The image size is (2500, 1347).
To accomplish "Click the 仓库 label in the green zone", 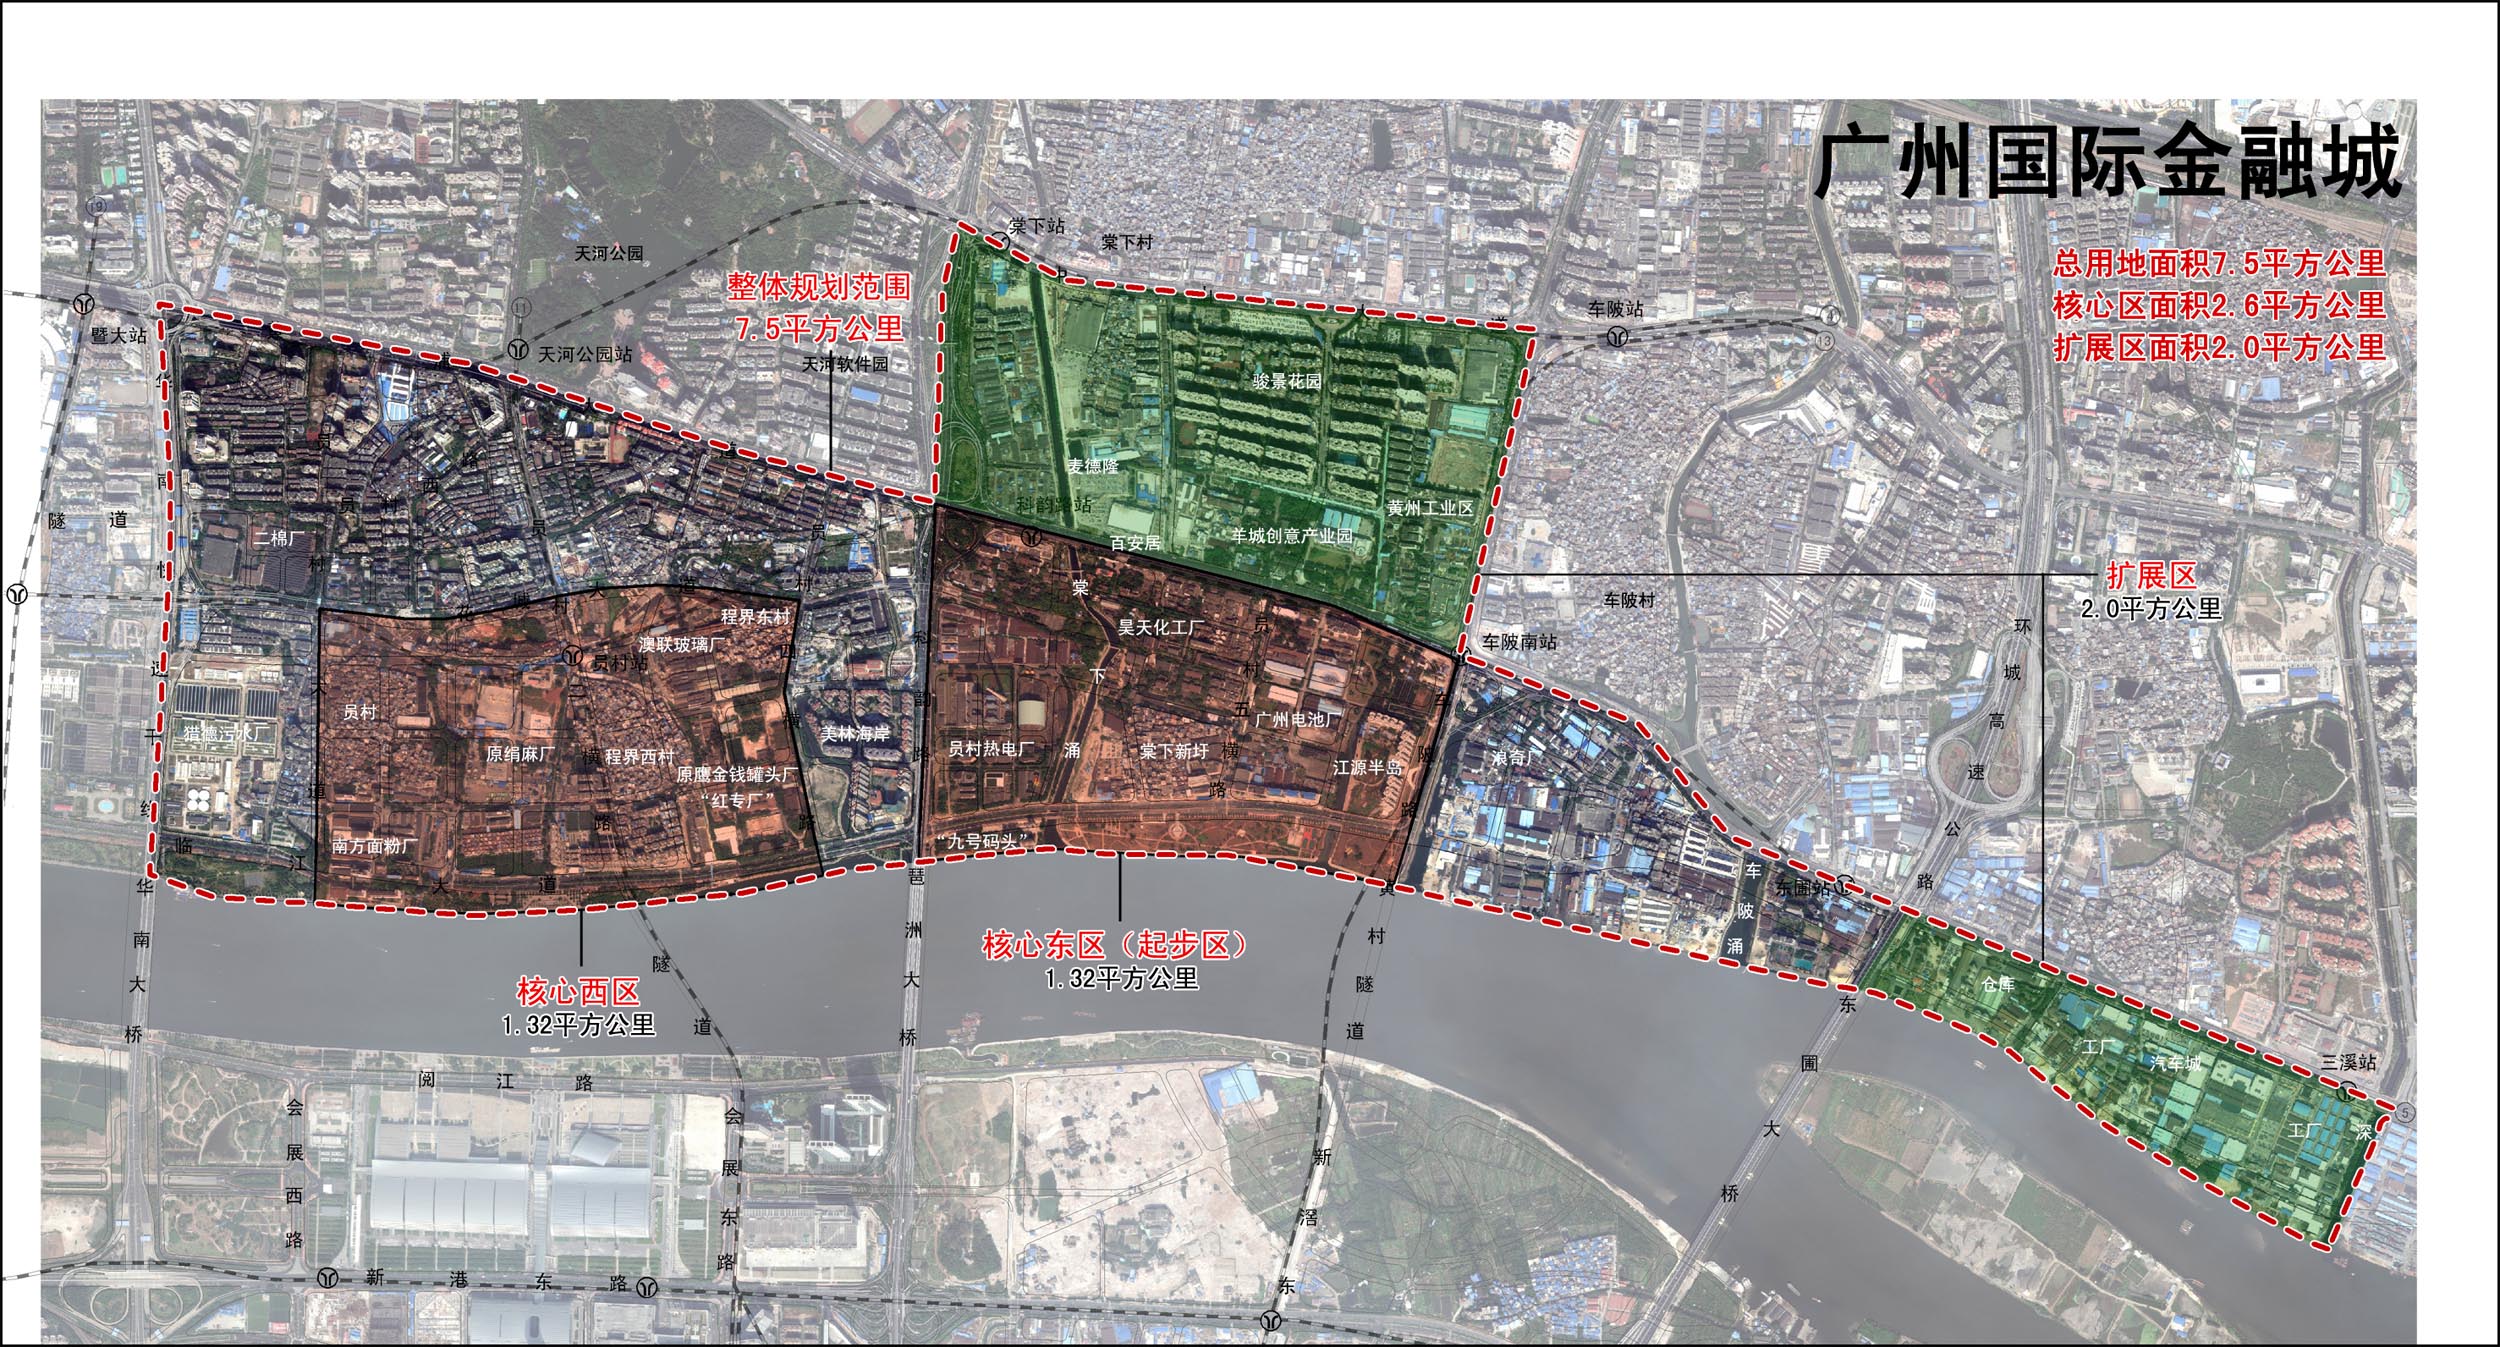I will pyautogui.click(x=1999, y=984).
